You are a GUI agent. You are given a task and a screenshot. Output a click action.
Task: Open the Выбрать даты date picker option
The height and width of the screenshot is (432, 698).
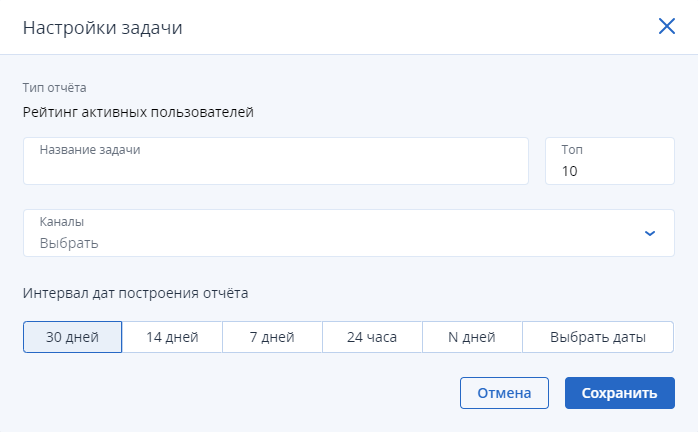click(598, 337)
